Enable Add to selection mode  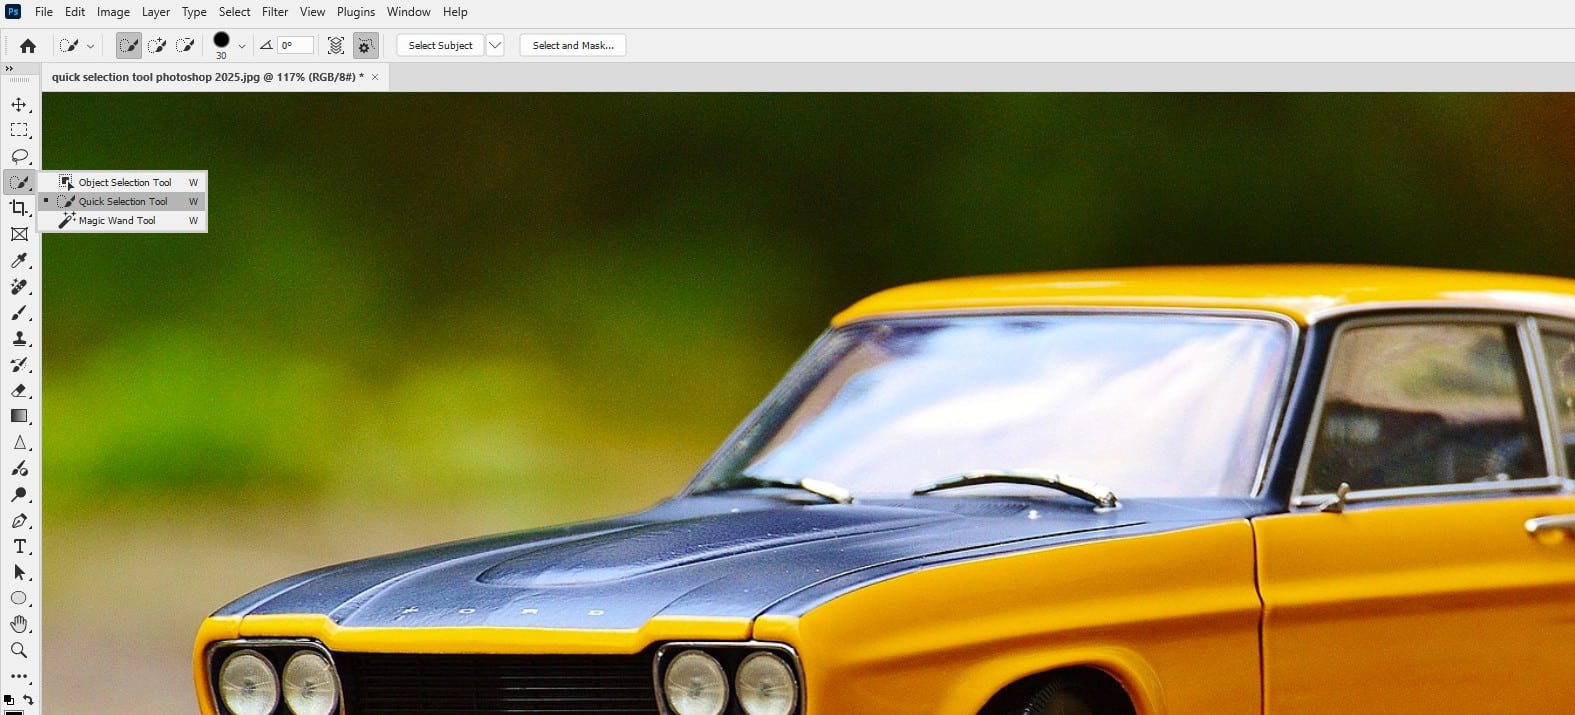click(x=157, y=46)
